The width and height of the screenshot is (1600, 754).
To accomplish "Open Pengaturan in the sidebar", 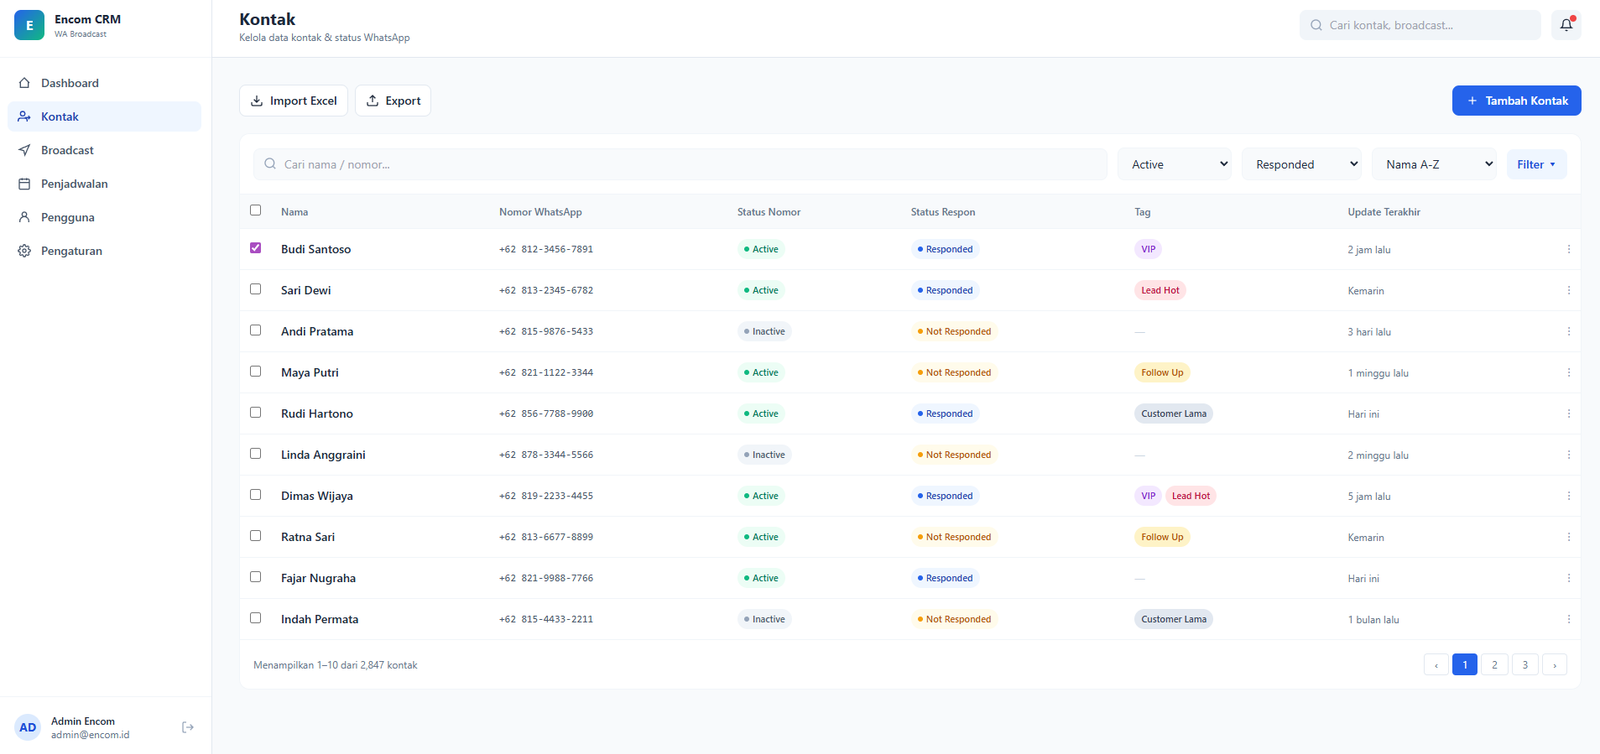I will pos(104,251).
